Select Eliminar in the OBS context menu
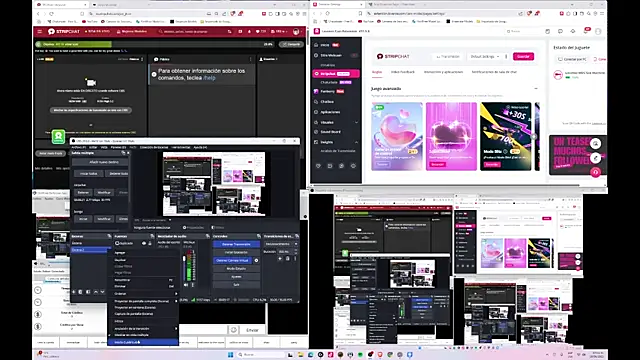 (121, 287)
